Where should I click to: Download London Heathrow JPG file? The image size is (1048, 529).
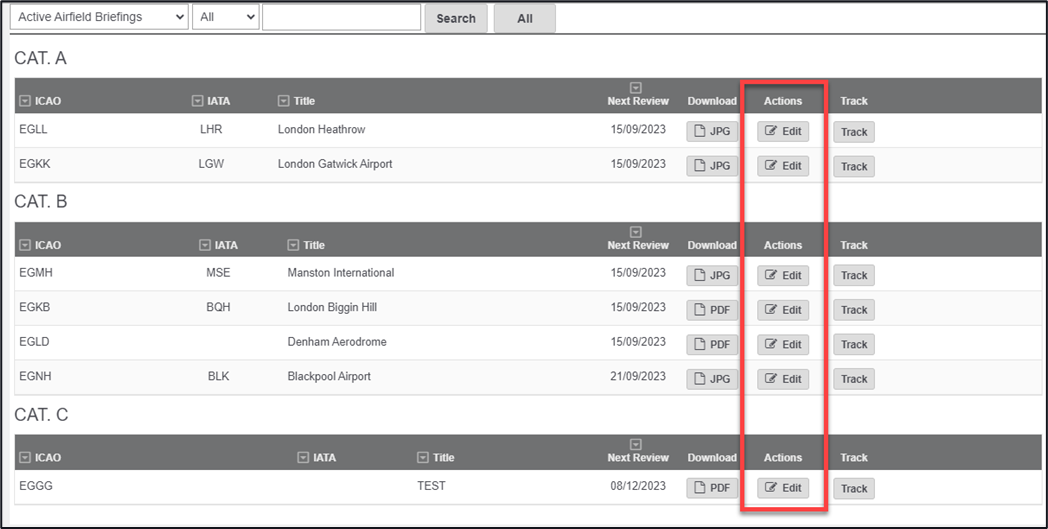(712, 132)
